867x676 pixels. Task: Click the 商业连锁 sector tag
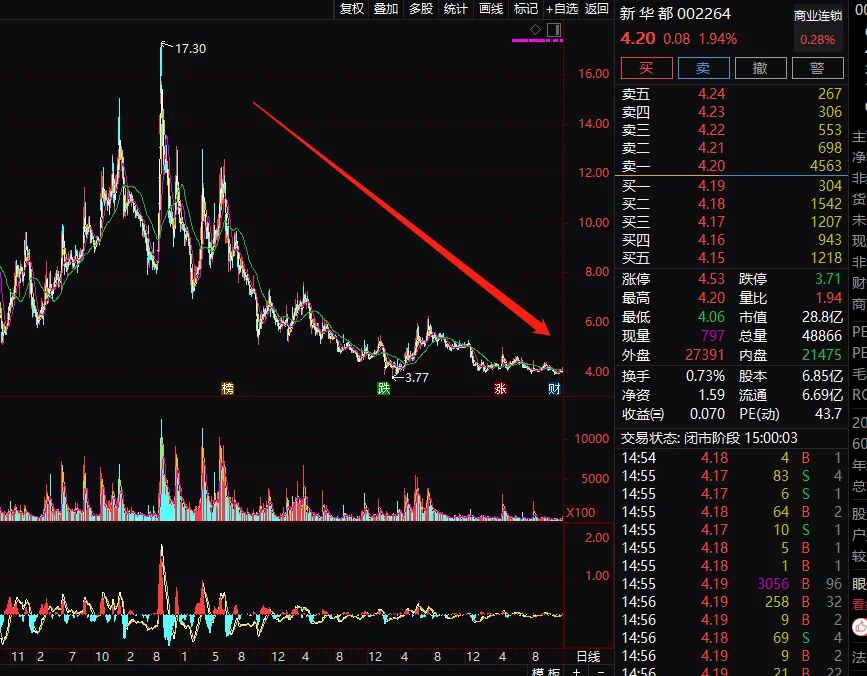pos(818,15)
